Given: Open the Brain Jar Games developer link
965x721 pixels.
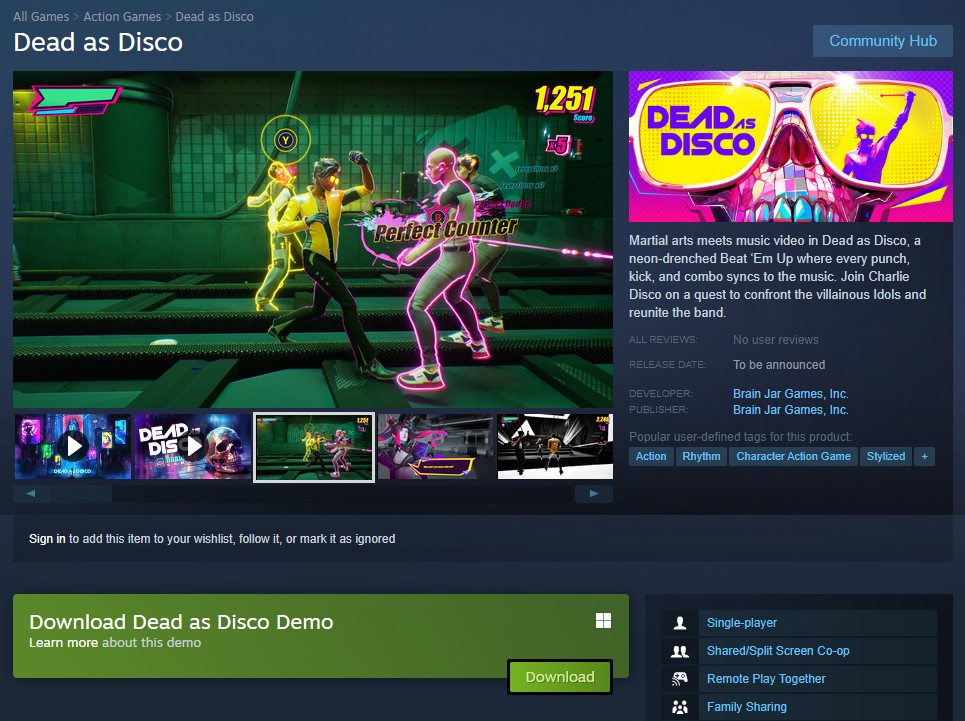Looking at the screenshot, I should (790, 394).
